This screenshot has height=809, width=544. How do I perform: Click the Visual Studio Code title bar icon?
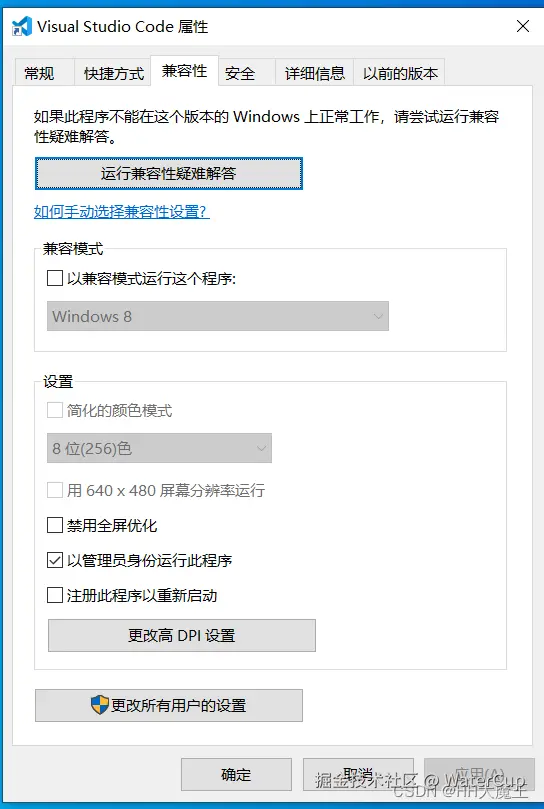click(22, 26)
